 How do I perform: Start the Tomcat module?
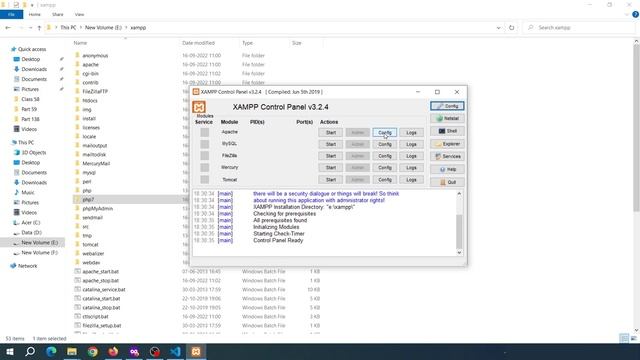click(x=331, y=180)
